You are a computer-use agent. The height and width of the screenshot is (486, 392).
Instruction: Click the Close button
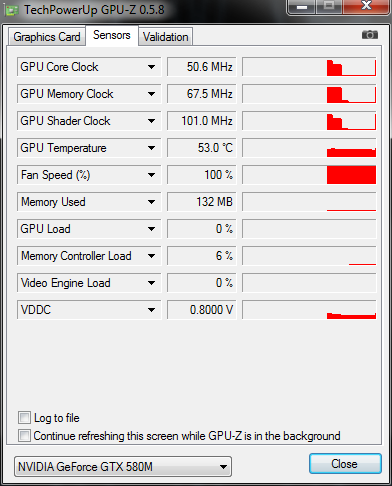(345, 464)
